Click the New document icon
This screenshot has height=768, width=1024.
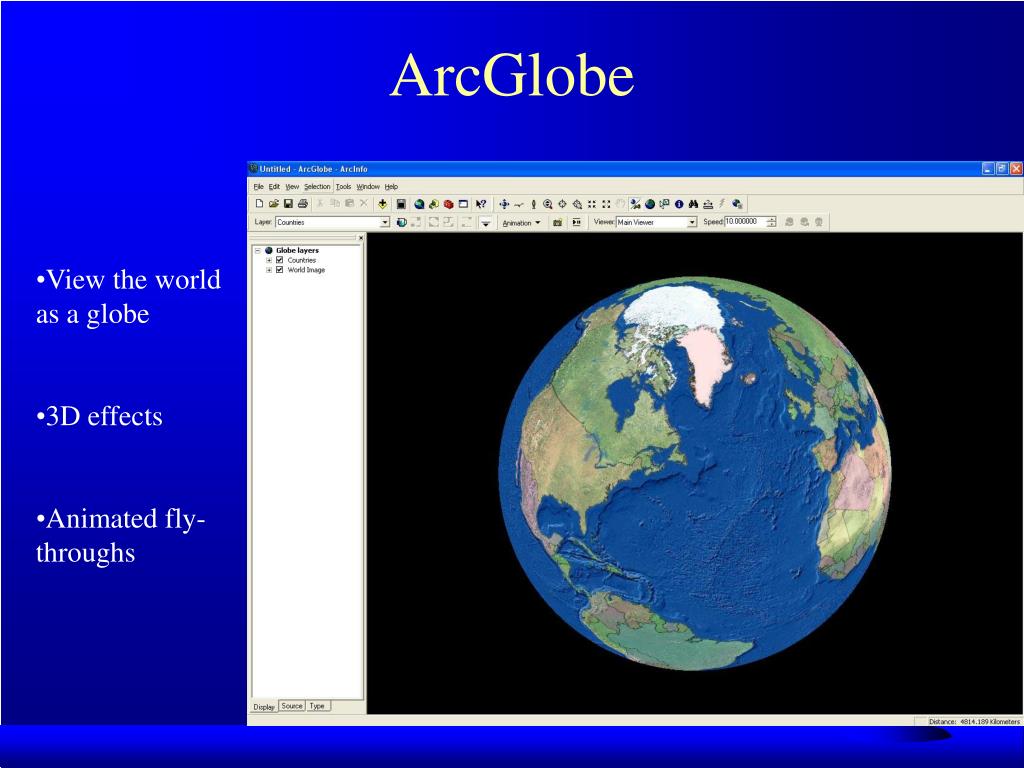tap(259, 204)
